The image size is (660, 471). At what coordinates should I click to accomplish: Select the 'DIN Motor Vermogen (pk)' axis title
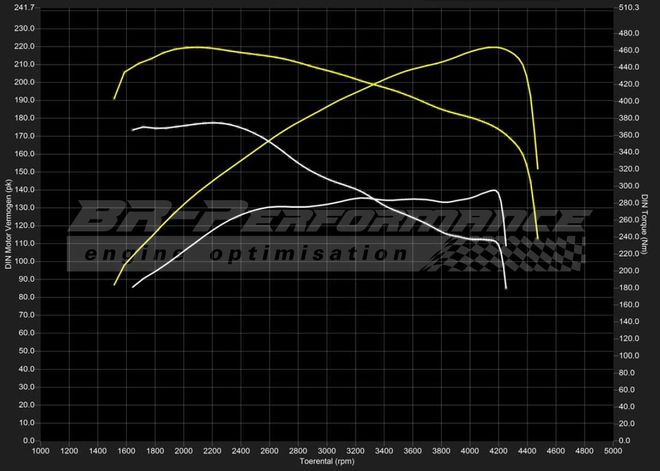coord(9,223)
